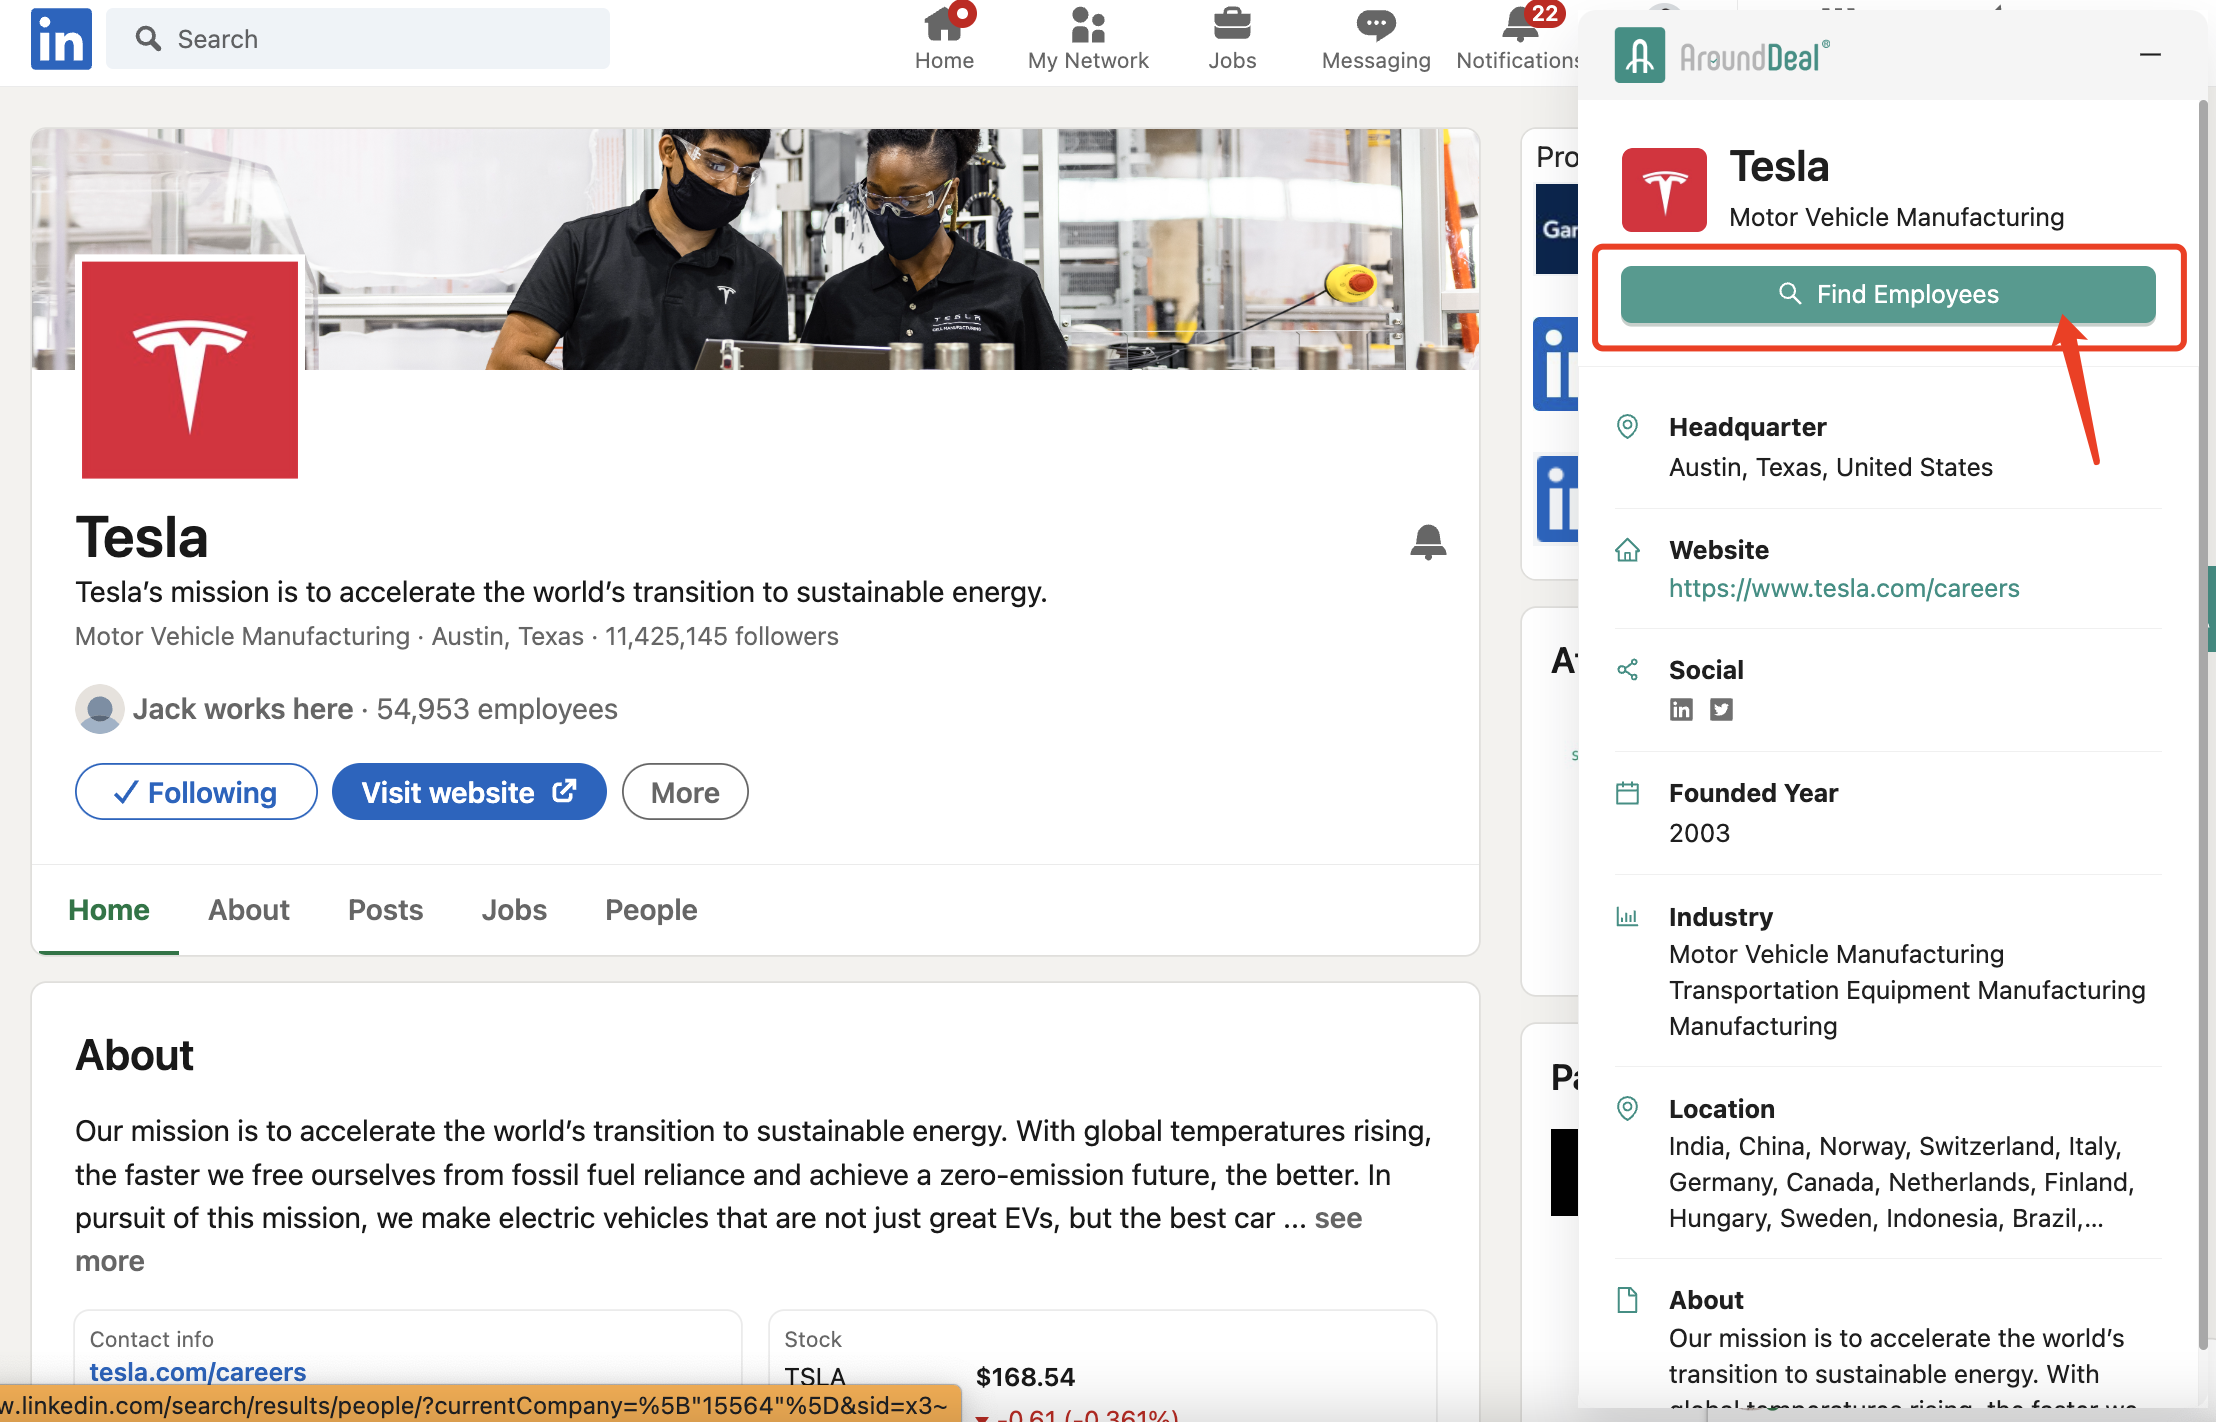The image size is (2216, 1422).
Task: Open Tesla Twitter social icon in AroundDeal
Action: pyautogui.click(x=1721, y=709)
